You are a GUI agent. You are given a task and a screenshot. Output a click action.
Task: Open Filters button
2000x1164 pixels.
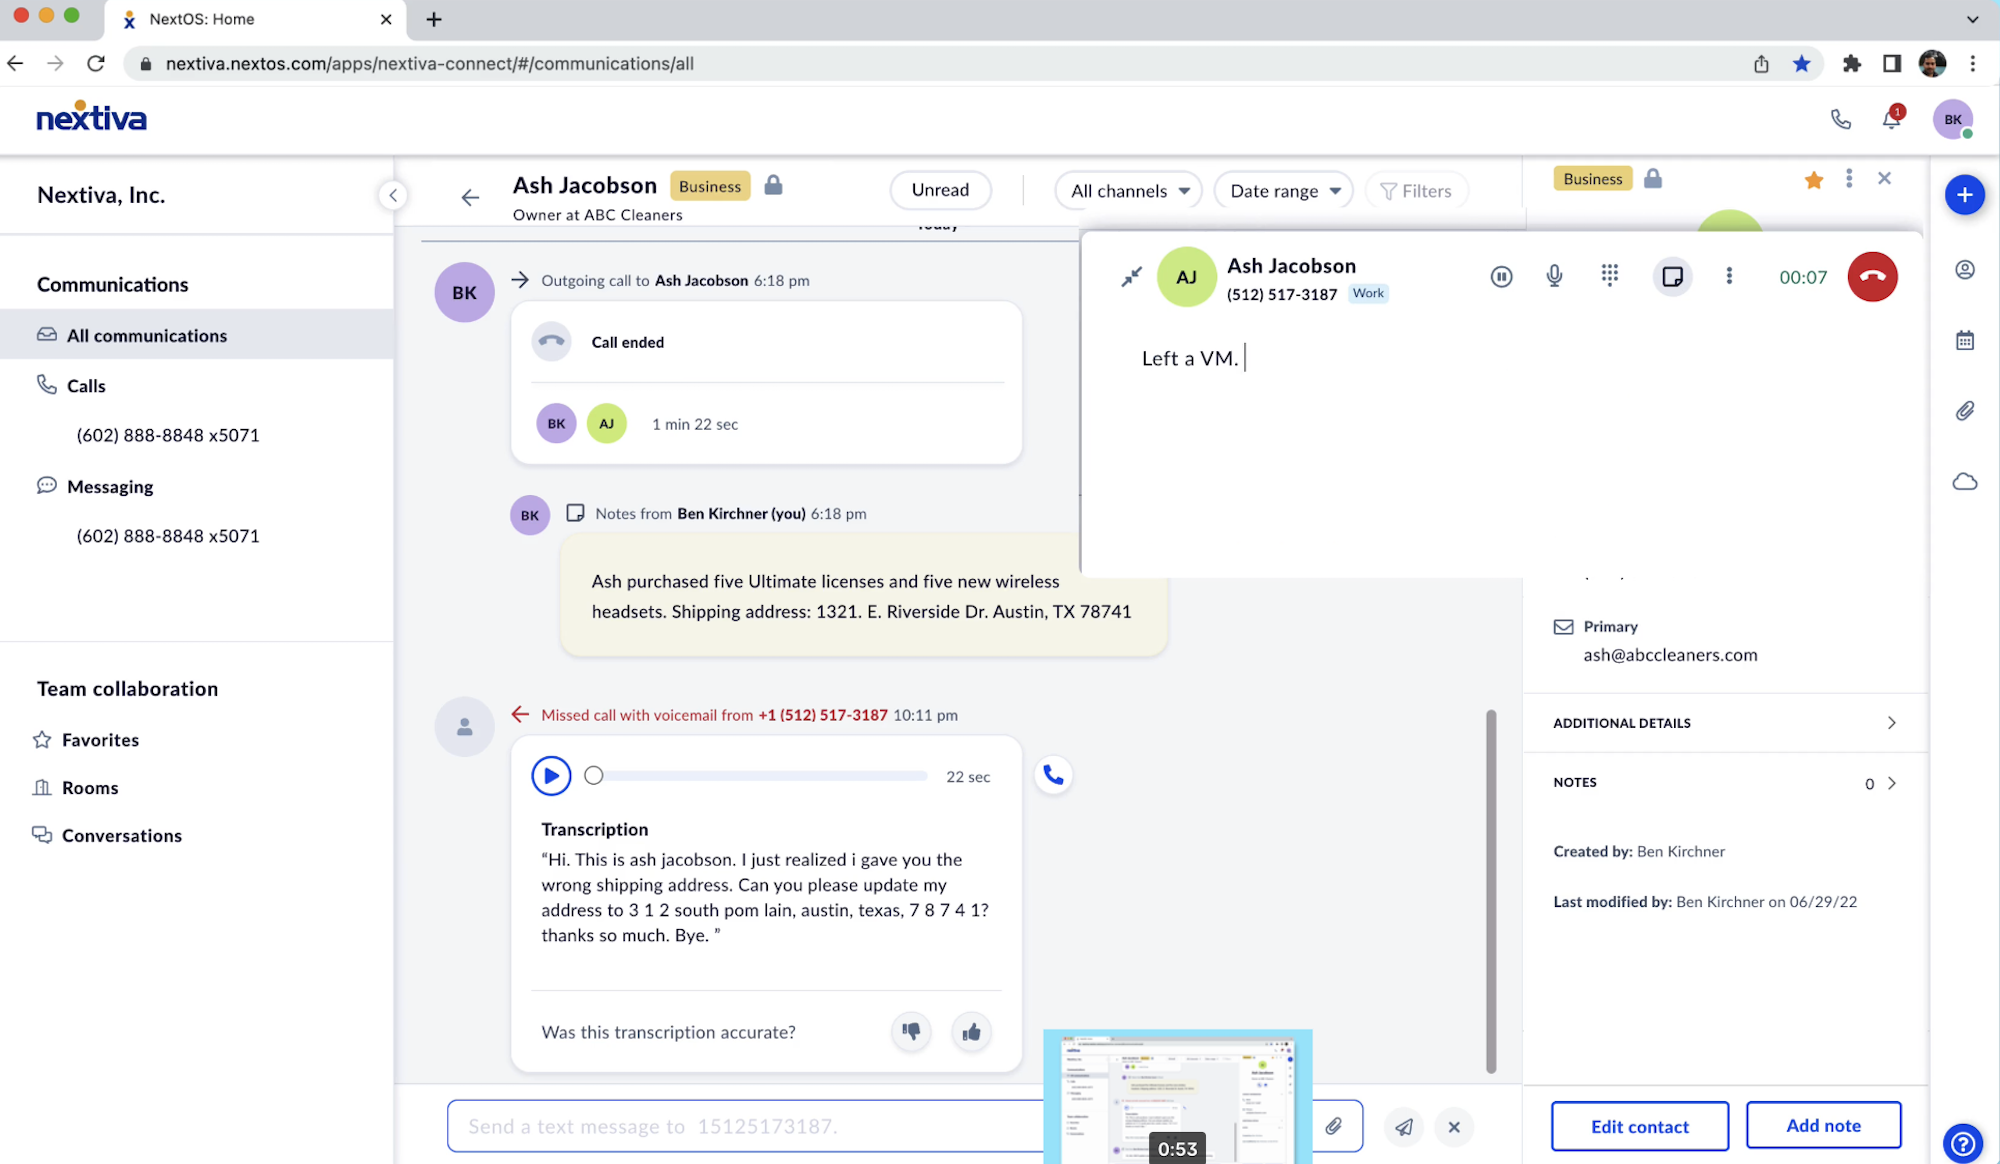(1416, 190)
